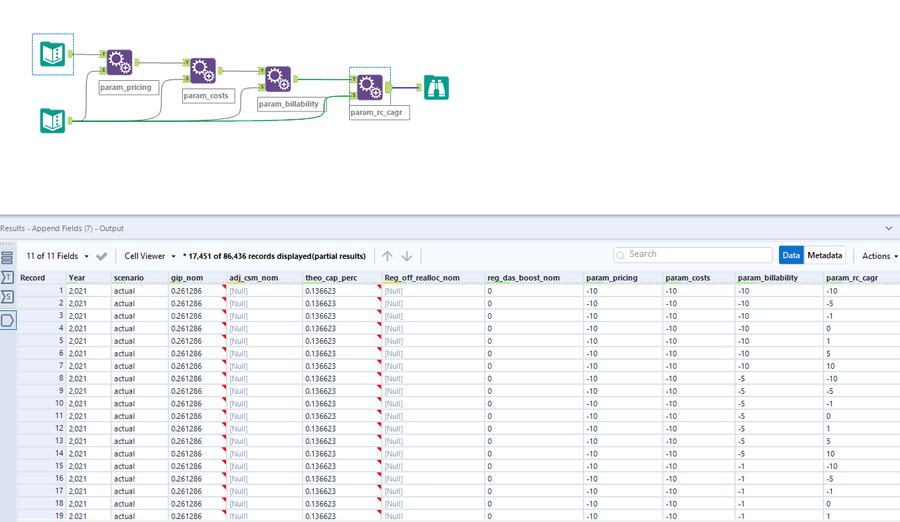Image resolution: width=900 pixels, height=522 pixels.
Task: Click the param_pricing annotation label
Action: [x=129, y=88]
